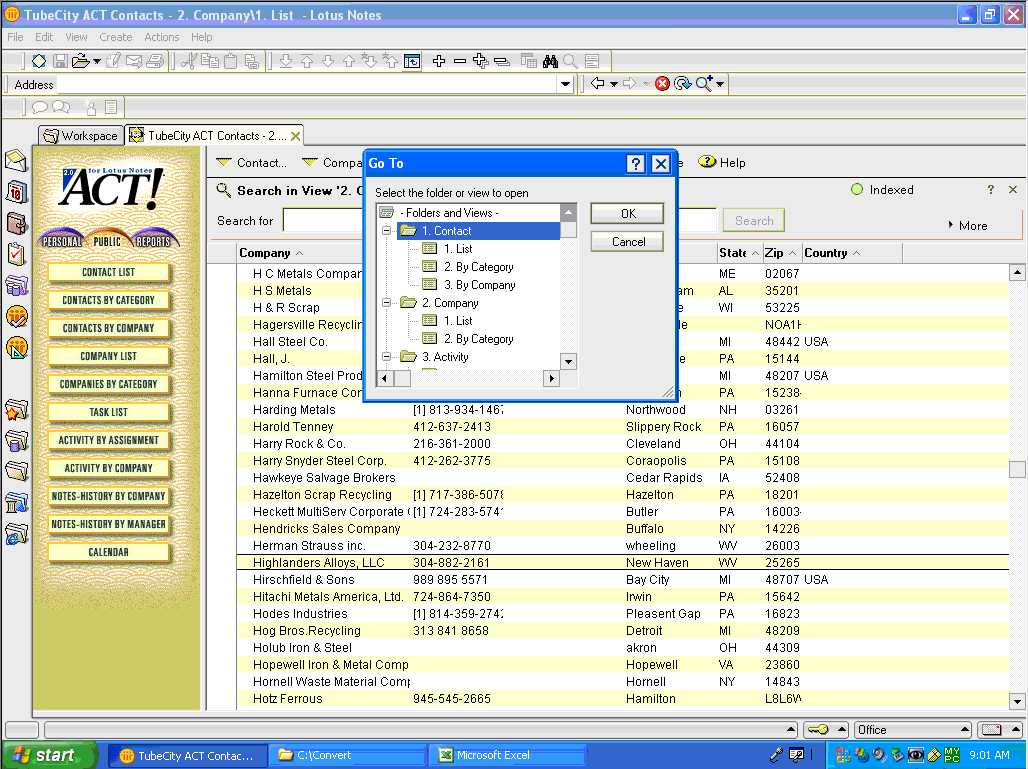Open the dropdown arrow next to File Open
Viewport: 1028px width, 769px height.
(97, 62)
